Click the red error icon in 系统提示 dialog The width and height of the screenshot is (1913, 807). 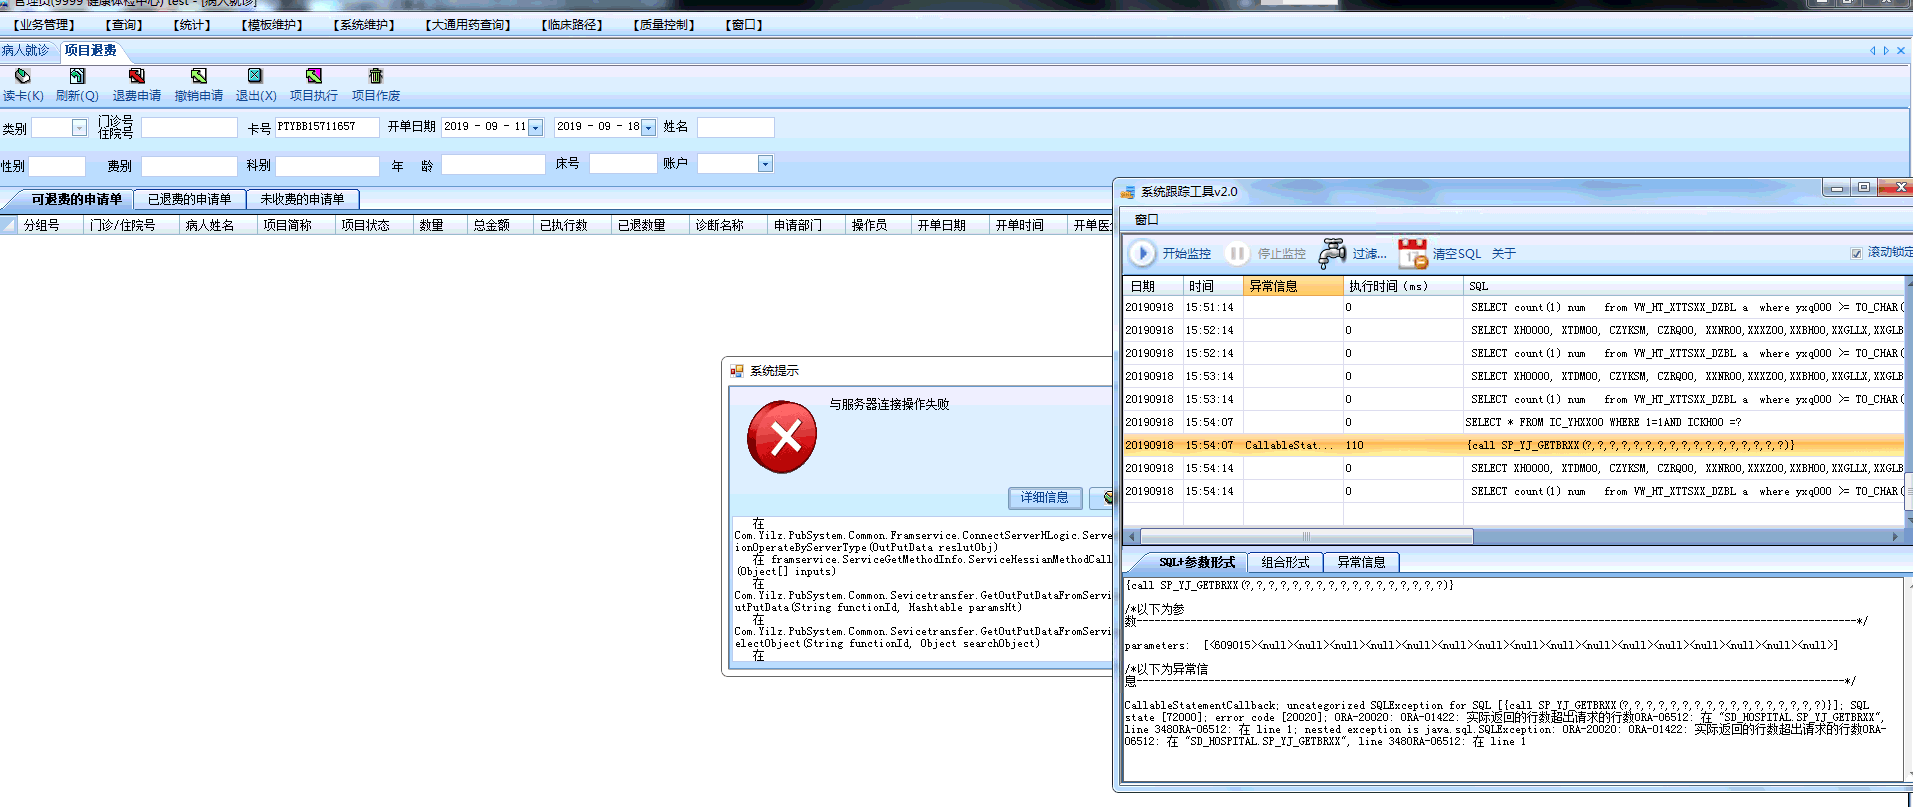[x=782, y=437]
